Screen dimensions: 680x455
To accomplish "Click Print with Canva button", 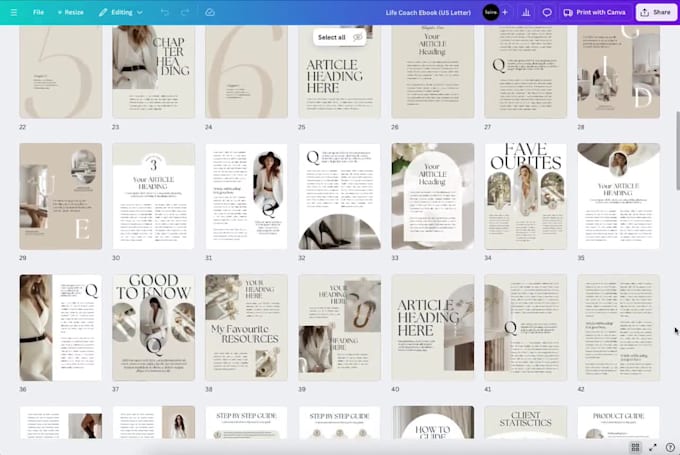I will (595, 12).
